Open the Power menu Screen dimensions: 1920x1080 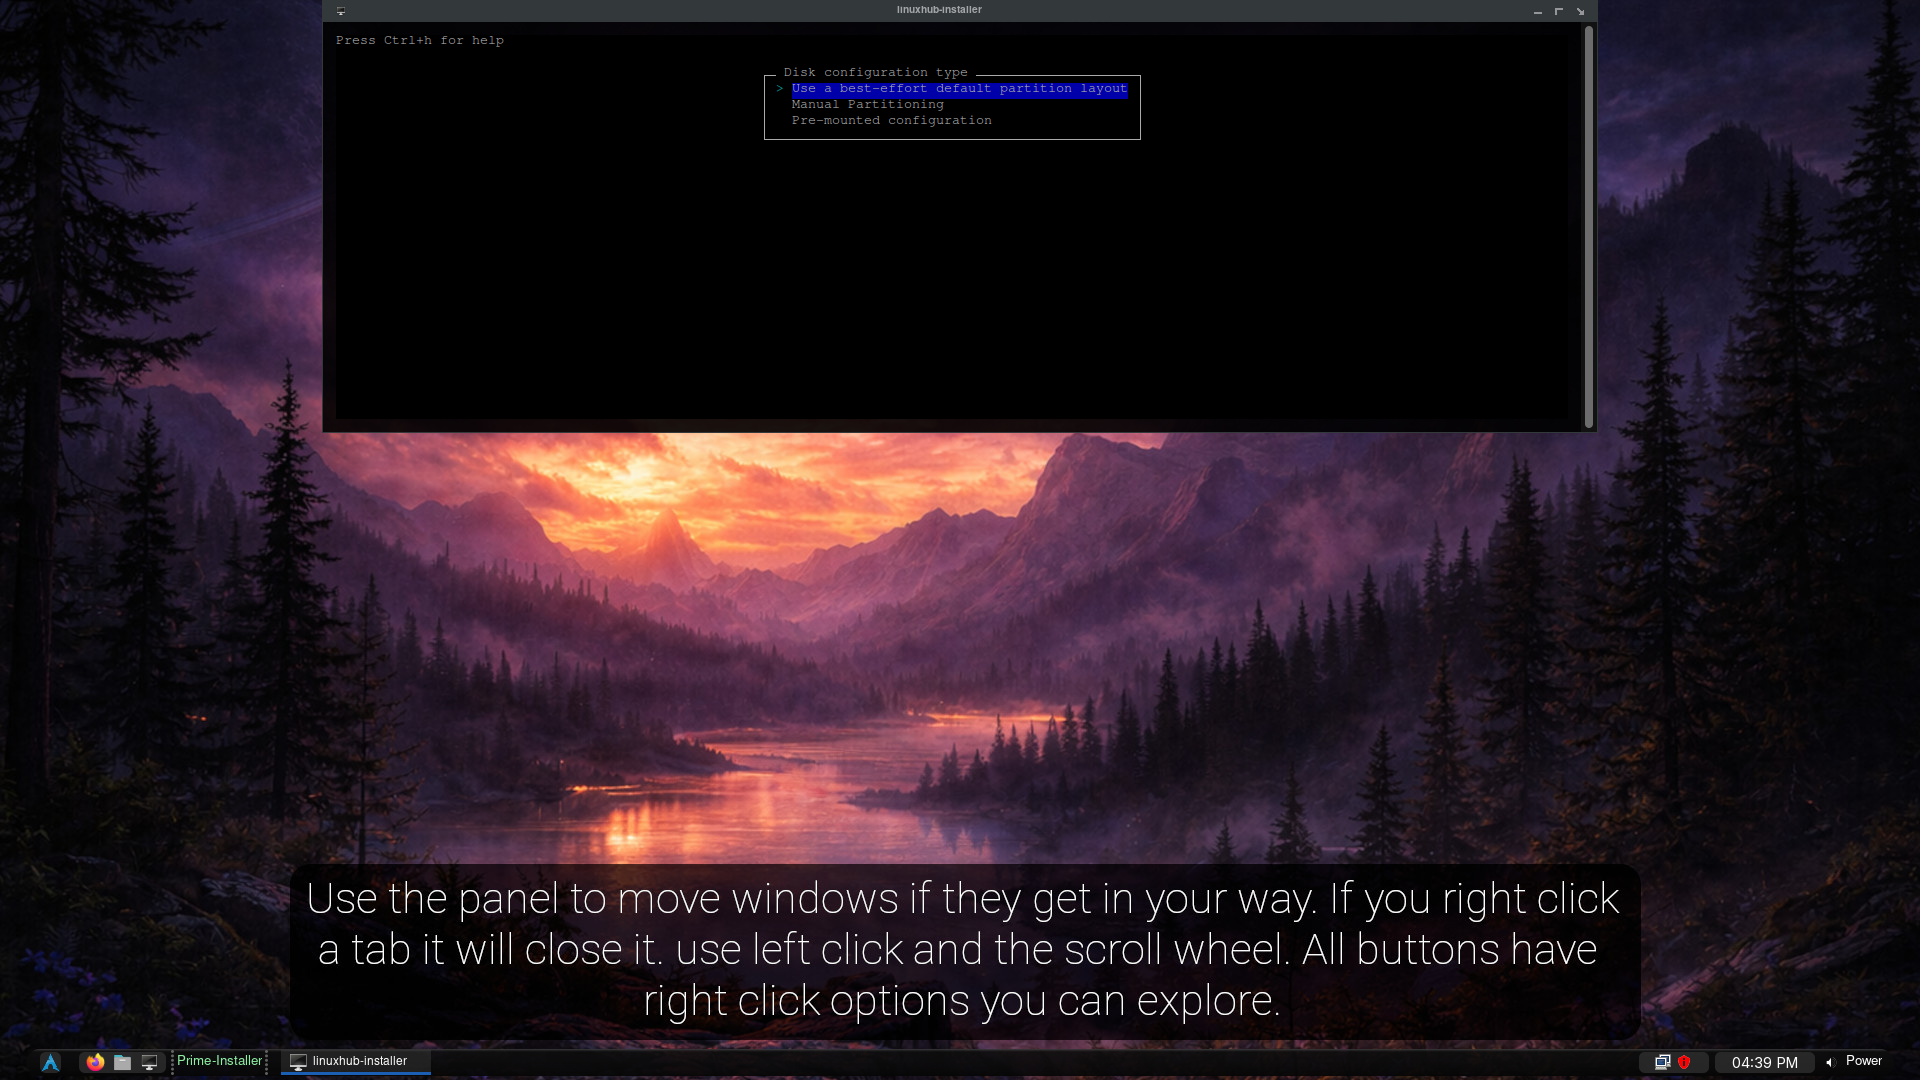coord(1863,1061)
